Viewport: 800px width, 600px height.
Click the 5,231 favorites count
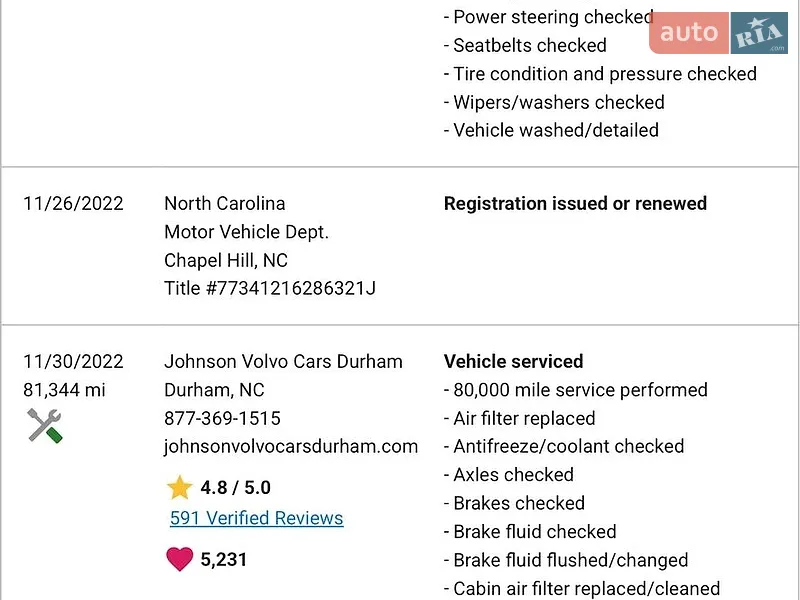click(223, 560)
